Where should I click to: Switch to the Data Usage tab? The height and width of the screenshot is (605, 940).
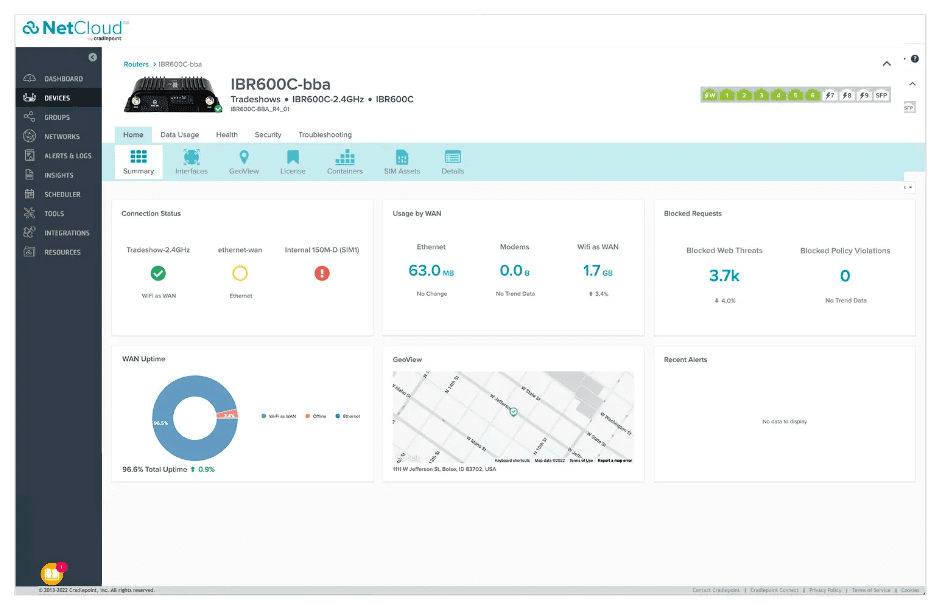tap(180, 134)
